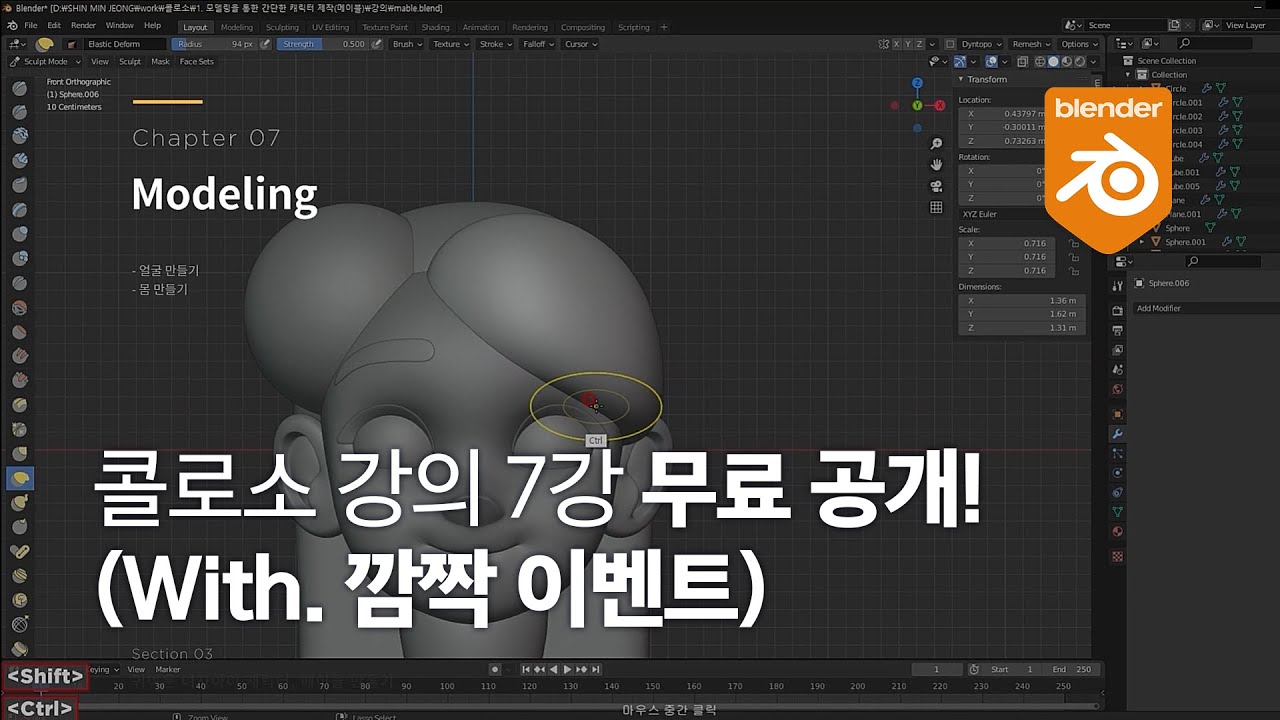Screen dimensions: 1280x720
Task: Open the Modifier wrench tab in properties
Action: pos(1118,434)
